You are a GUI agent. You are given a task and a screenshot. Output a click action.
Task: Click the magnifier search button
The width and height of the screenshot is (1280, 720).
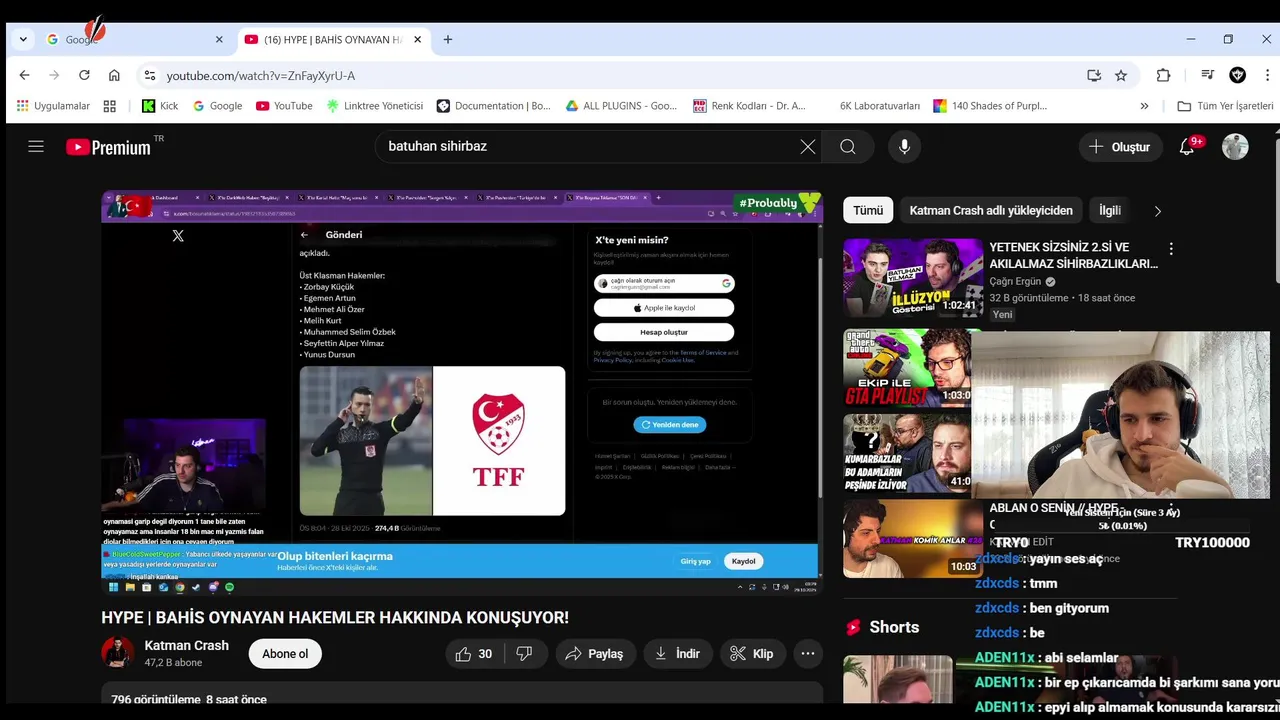click(848, 147)
